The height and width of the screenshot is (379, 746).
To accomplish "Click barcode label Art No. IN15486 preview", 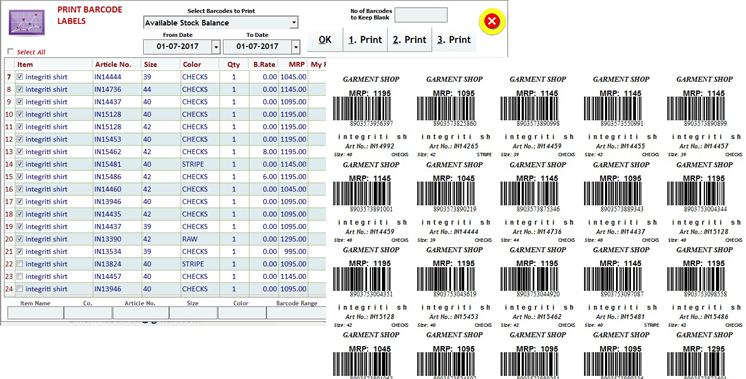I will pos(704,316).
